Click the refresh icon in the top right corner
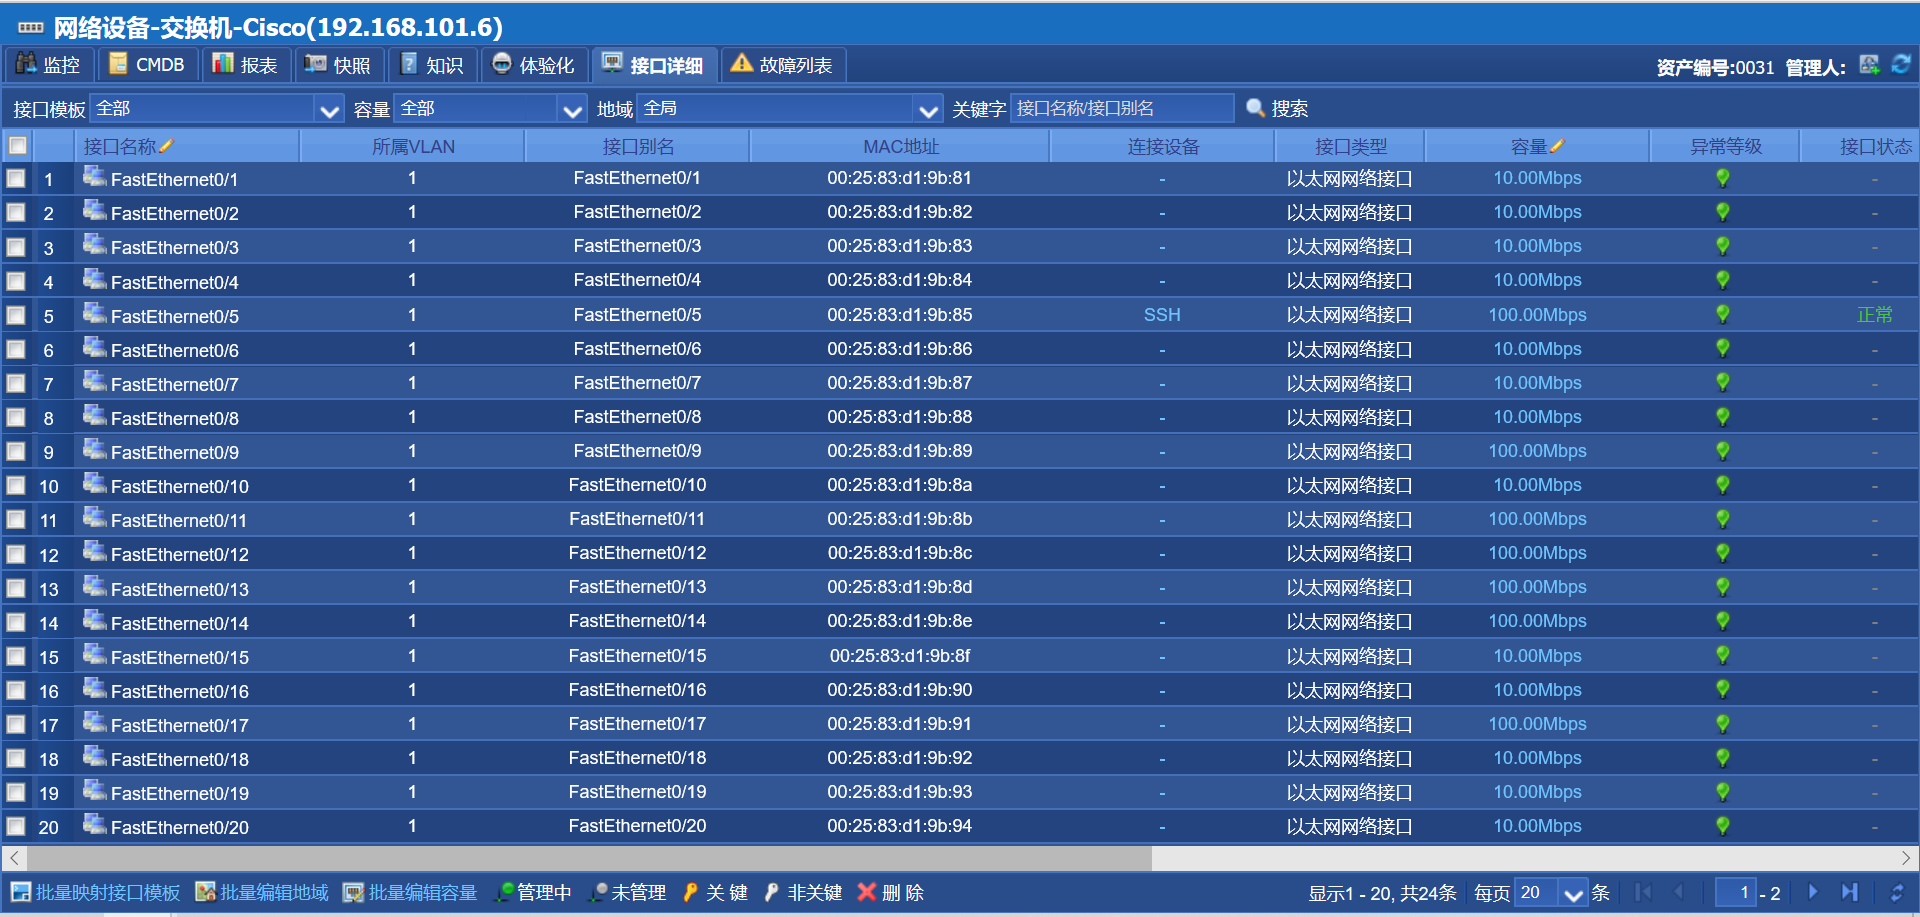 (x=1901, y=65)
